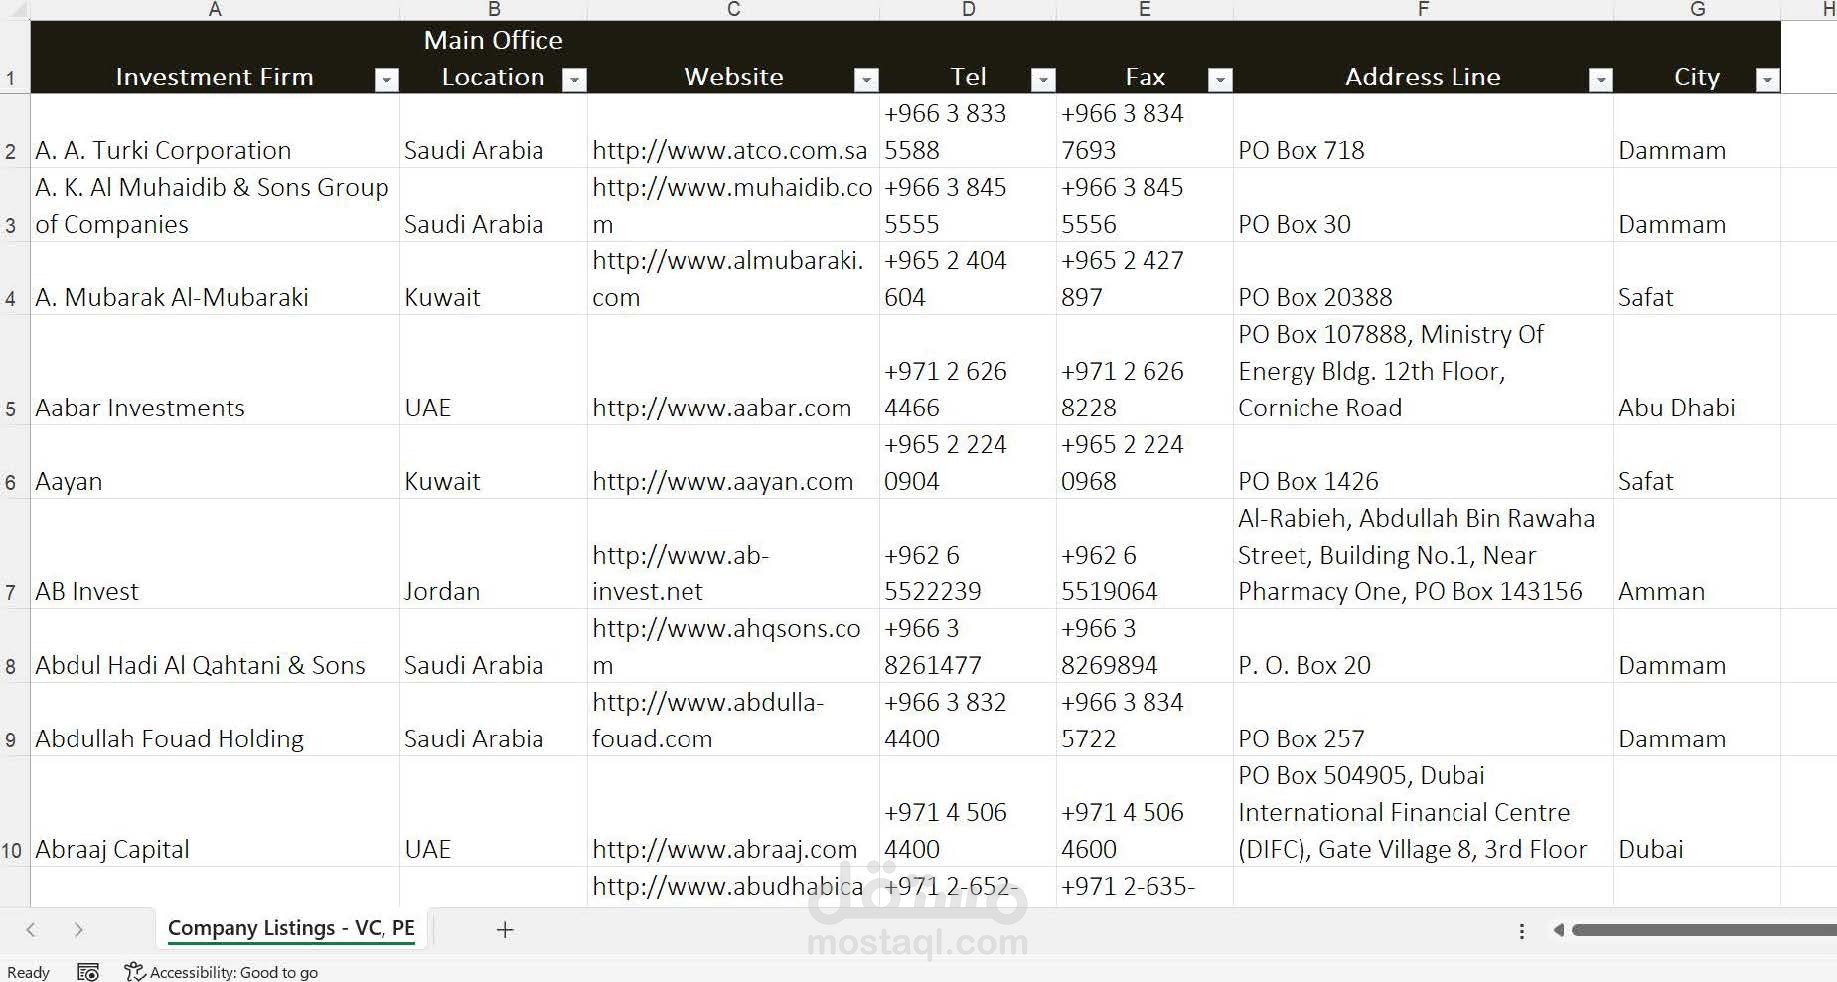Viewport: 1837px width, 982px height.
Task: Open the Investment Firm filter dropdown
Action: point(386,80)
